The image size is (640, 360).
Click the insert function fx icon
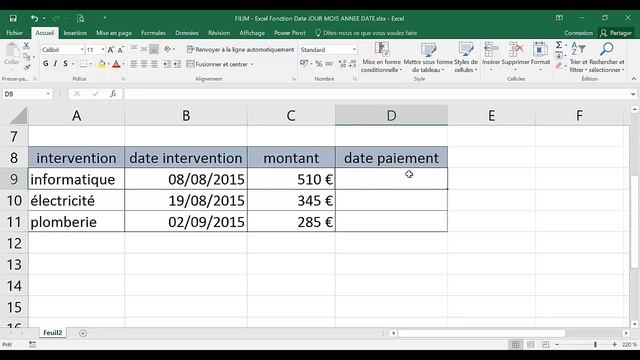click(113, 94)
